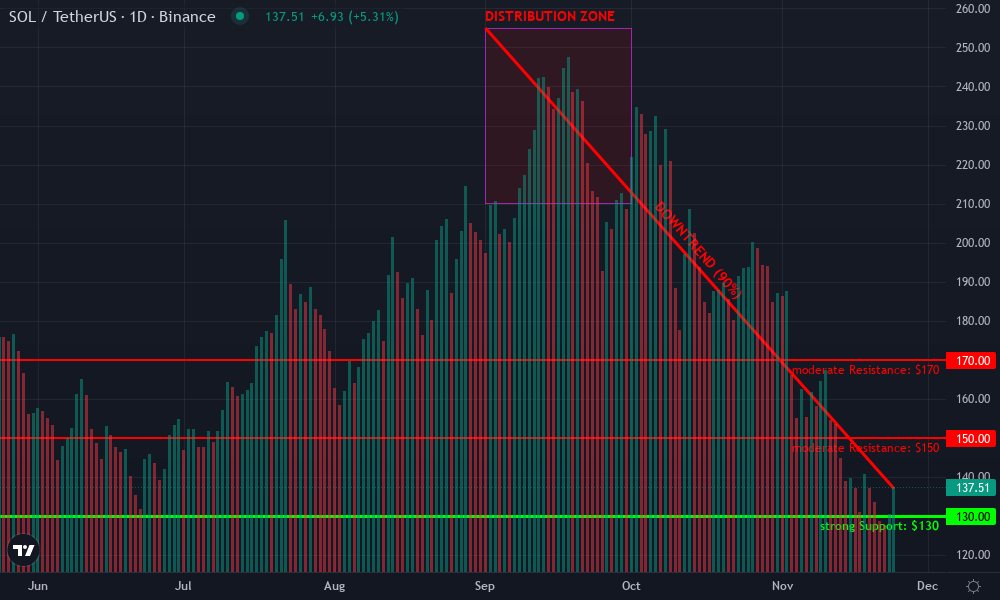
Task: Click the strong Support: $130 annotation
Action: [x=878, y=525]
